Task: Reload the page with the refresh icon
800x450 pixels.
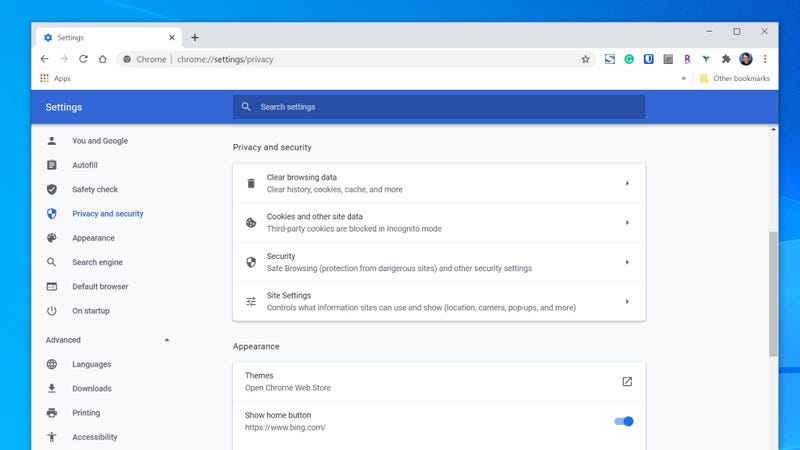Action: pyautogui.click(x=83, y=59)
